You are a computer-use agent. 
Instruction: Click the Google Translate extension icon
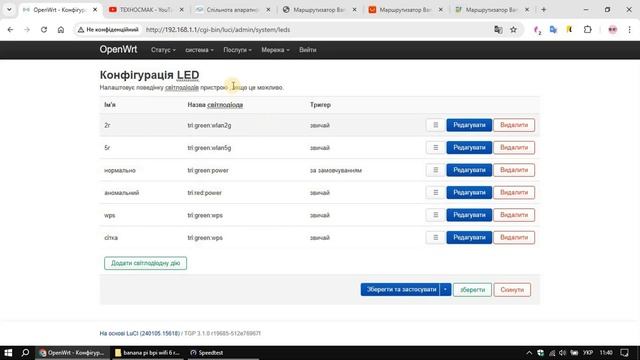click(x=553, y=29)
